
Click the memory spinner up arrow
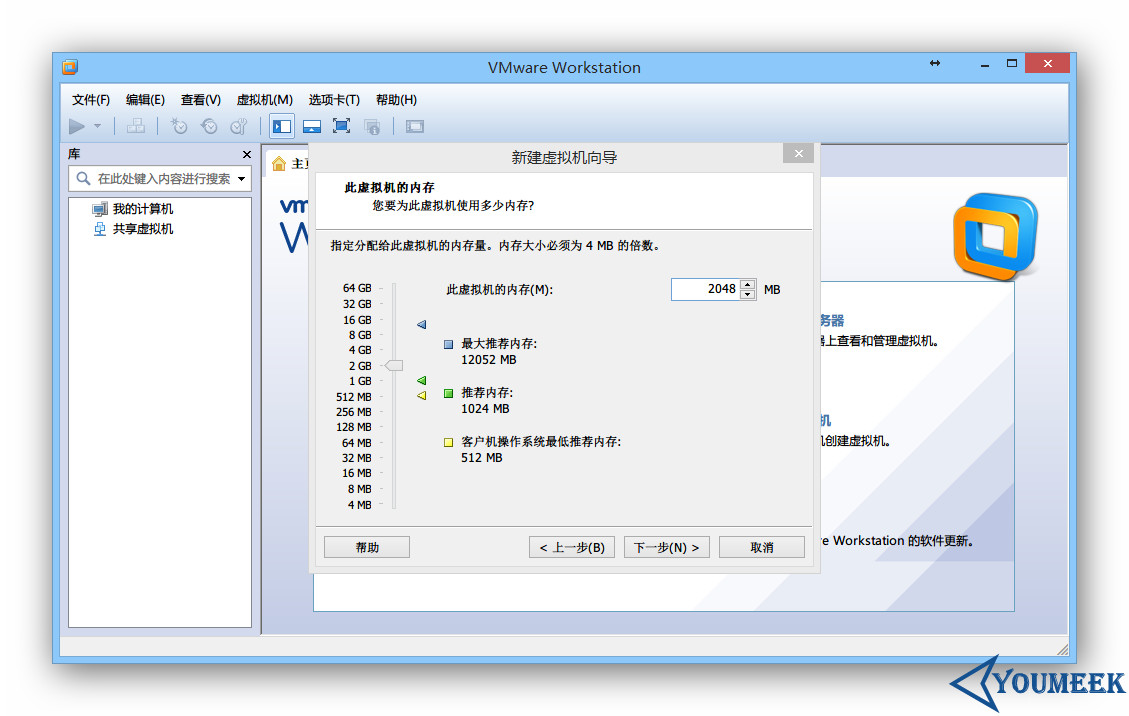748,284
